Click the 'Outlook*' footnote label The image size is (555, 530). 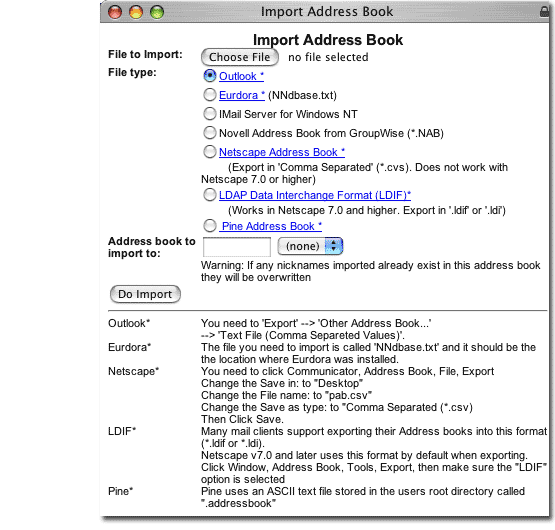click(129, 323)
